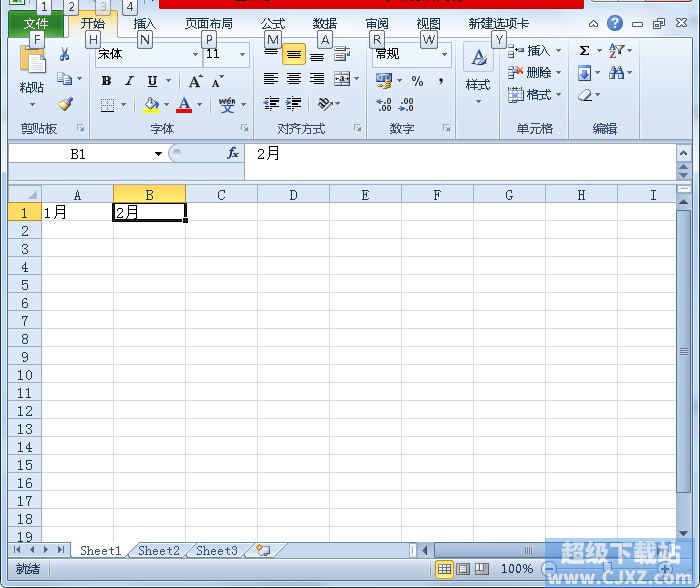Click AutoSum sigma icon
Image resolution: width=700 pixels, height=588 pixels.
pyautogui.click(x=584, y=50)
